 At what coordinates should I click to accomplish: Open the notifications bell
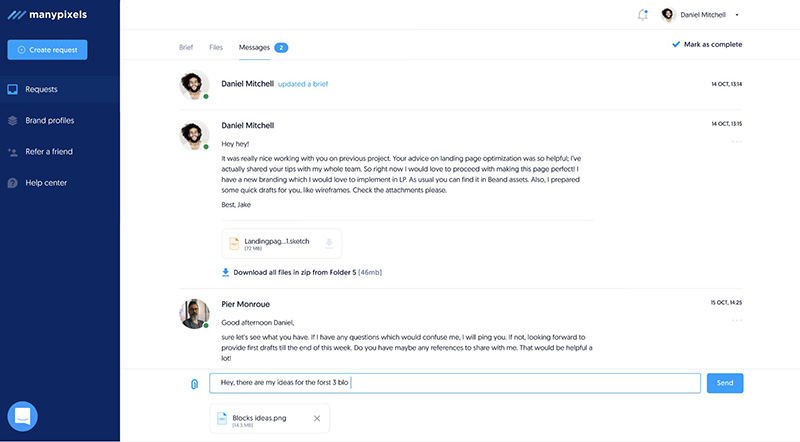click(642, 15)
